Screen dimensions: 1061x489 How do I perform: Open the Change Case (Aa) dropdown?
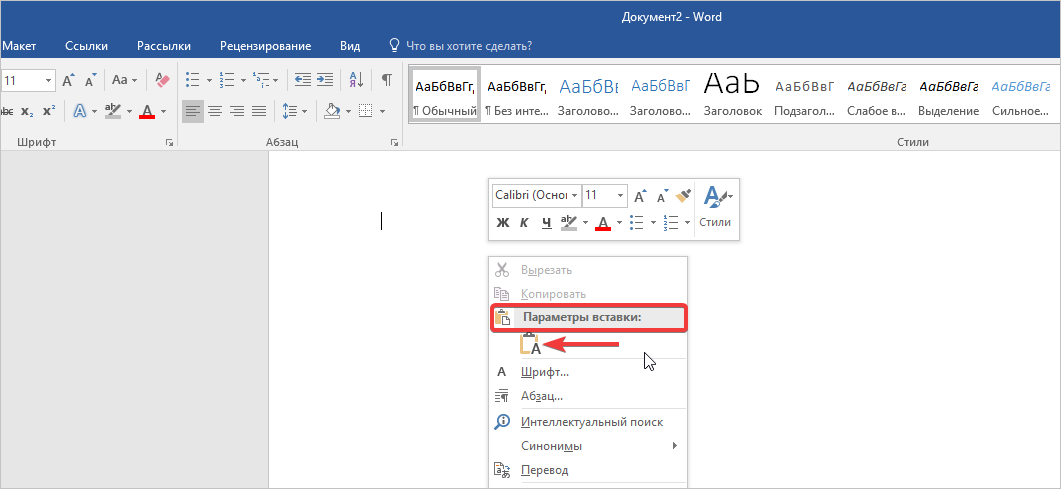pyautogui.click(x=125, y=80)
